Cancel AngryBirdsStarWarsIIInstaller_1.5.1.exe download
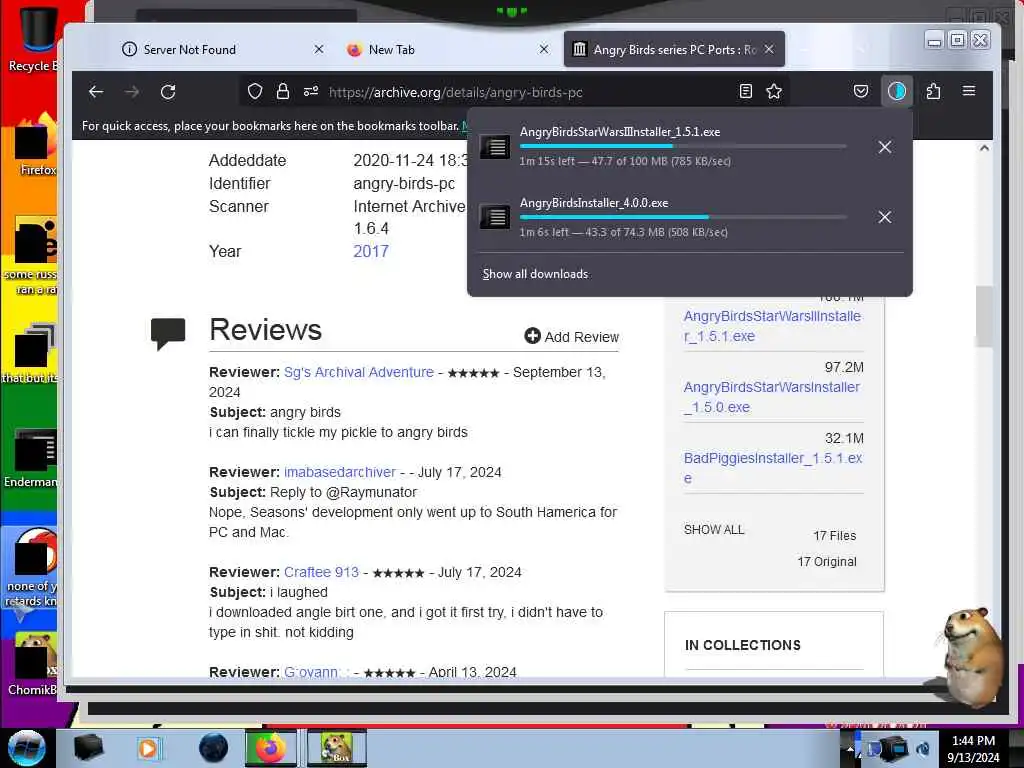1024x768 pixels. [x=885, y=147]
